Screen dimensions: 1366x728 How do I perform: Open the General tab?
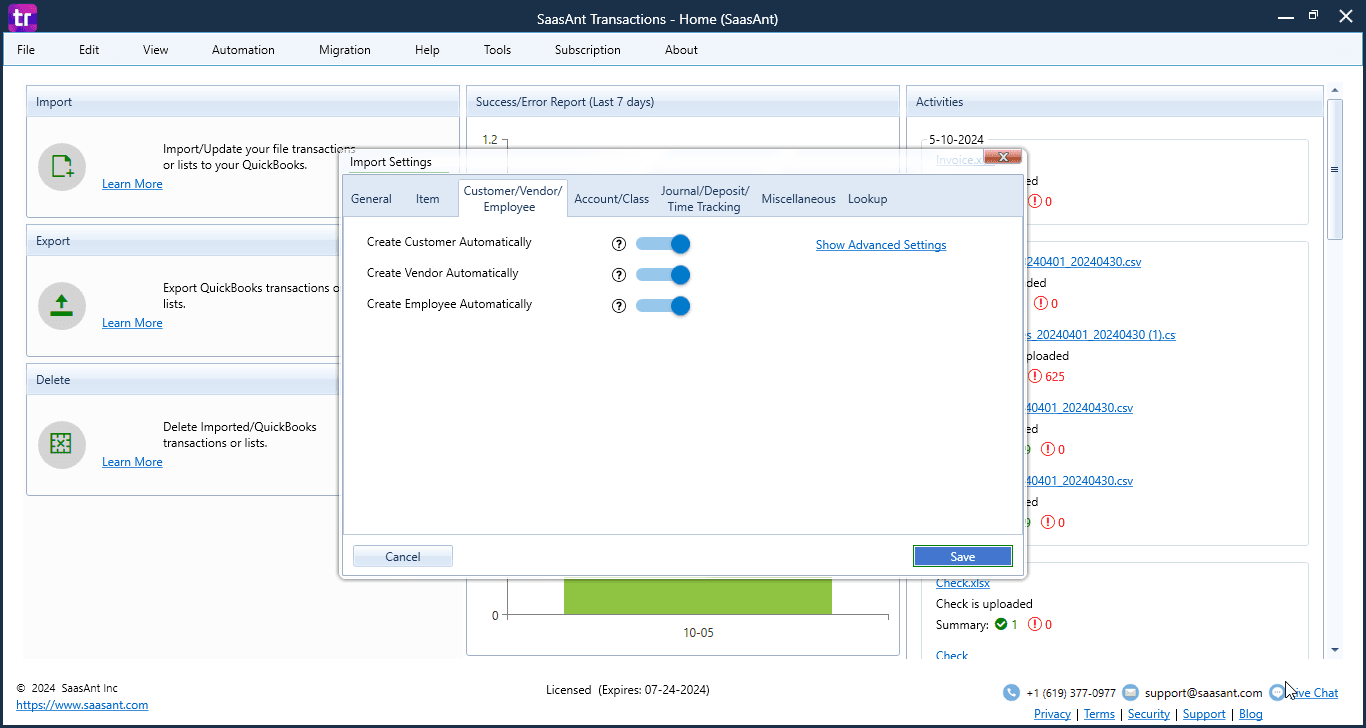tap(371, 199)
